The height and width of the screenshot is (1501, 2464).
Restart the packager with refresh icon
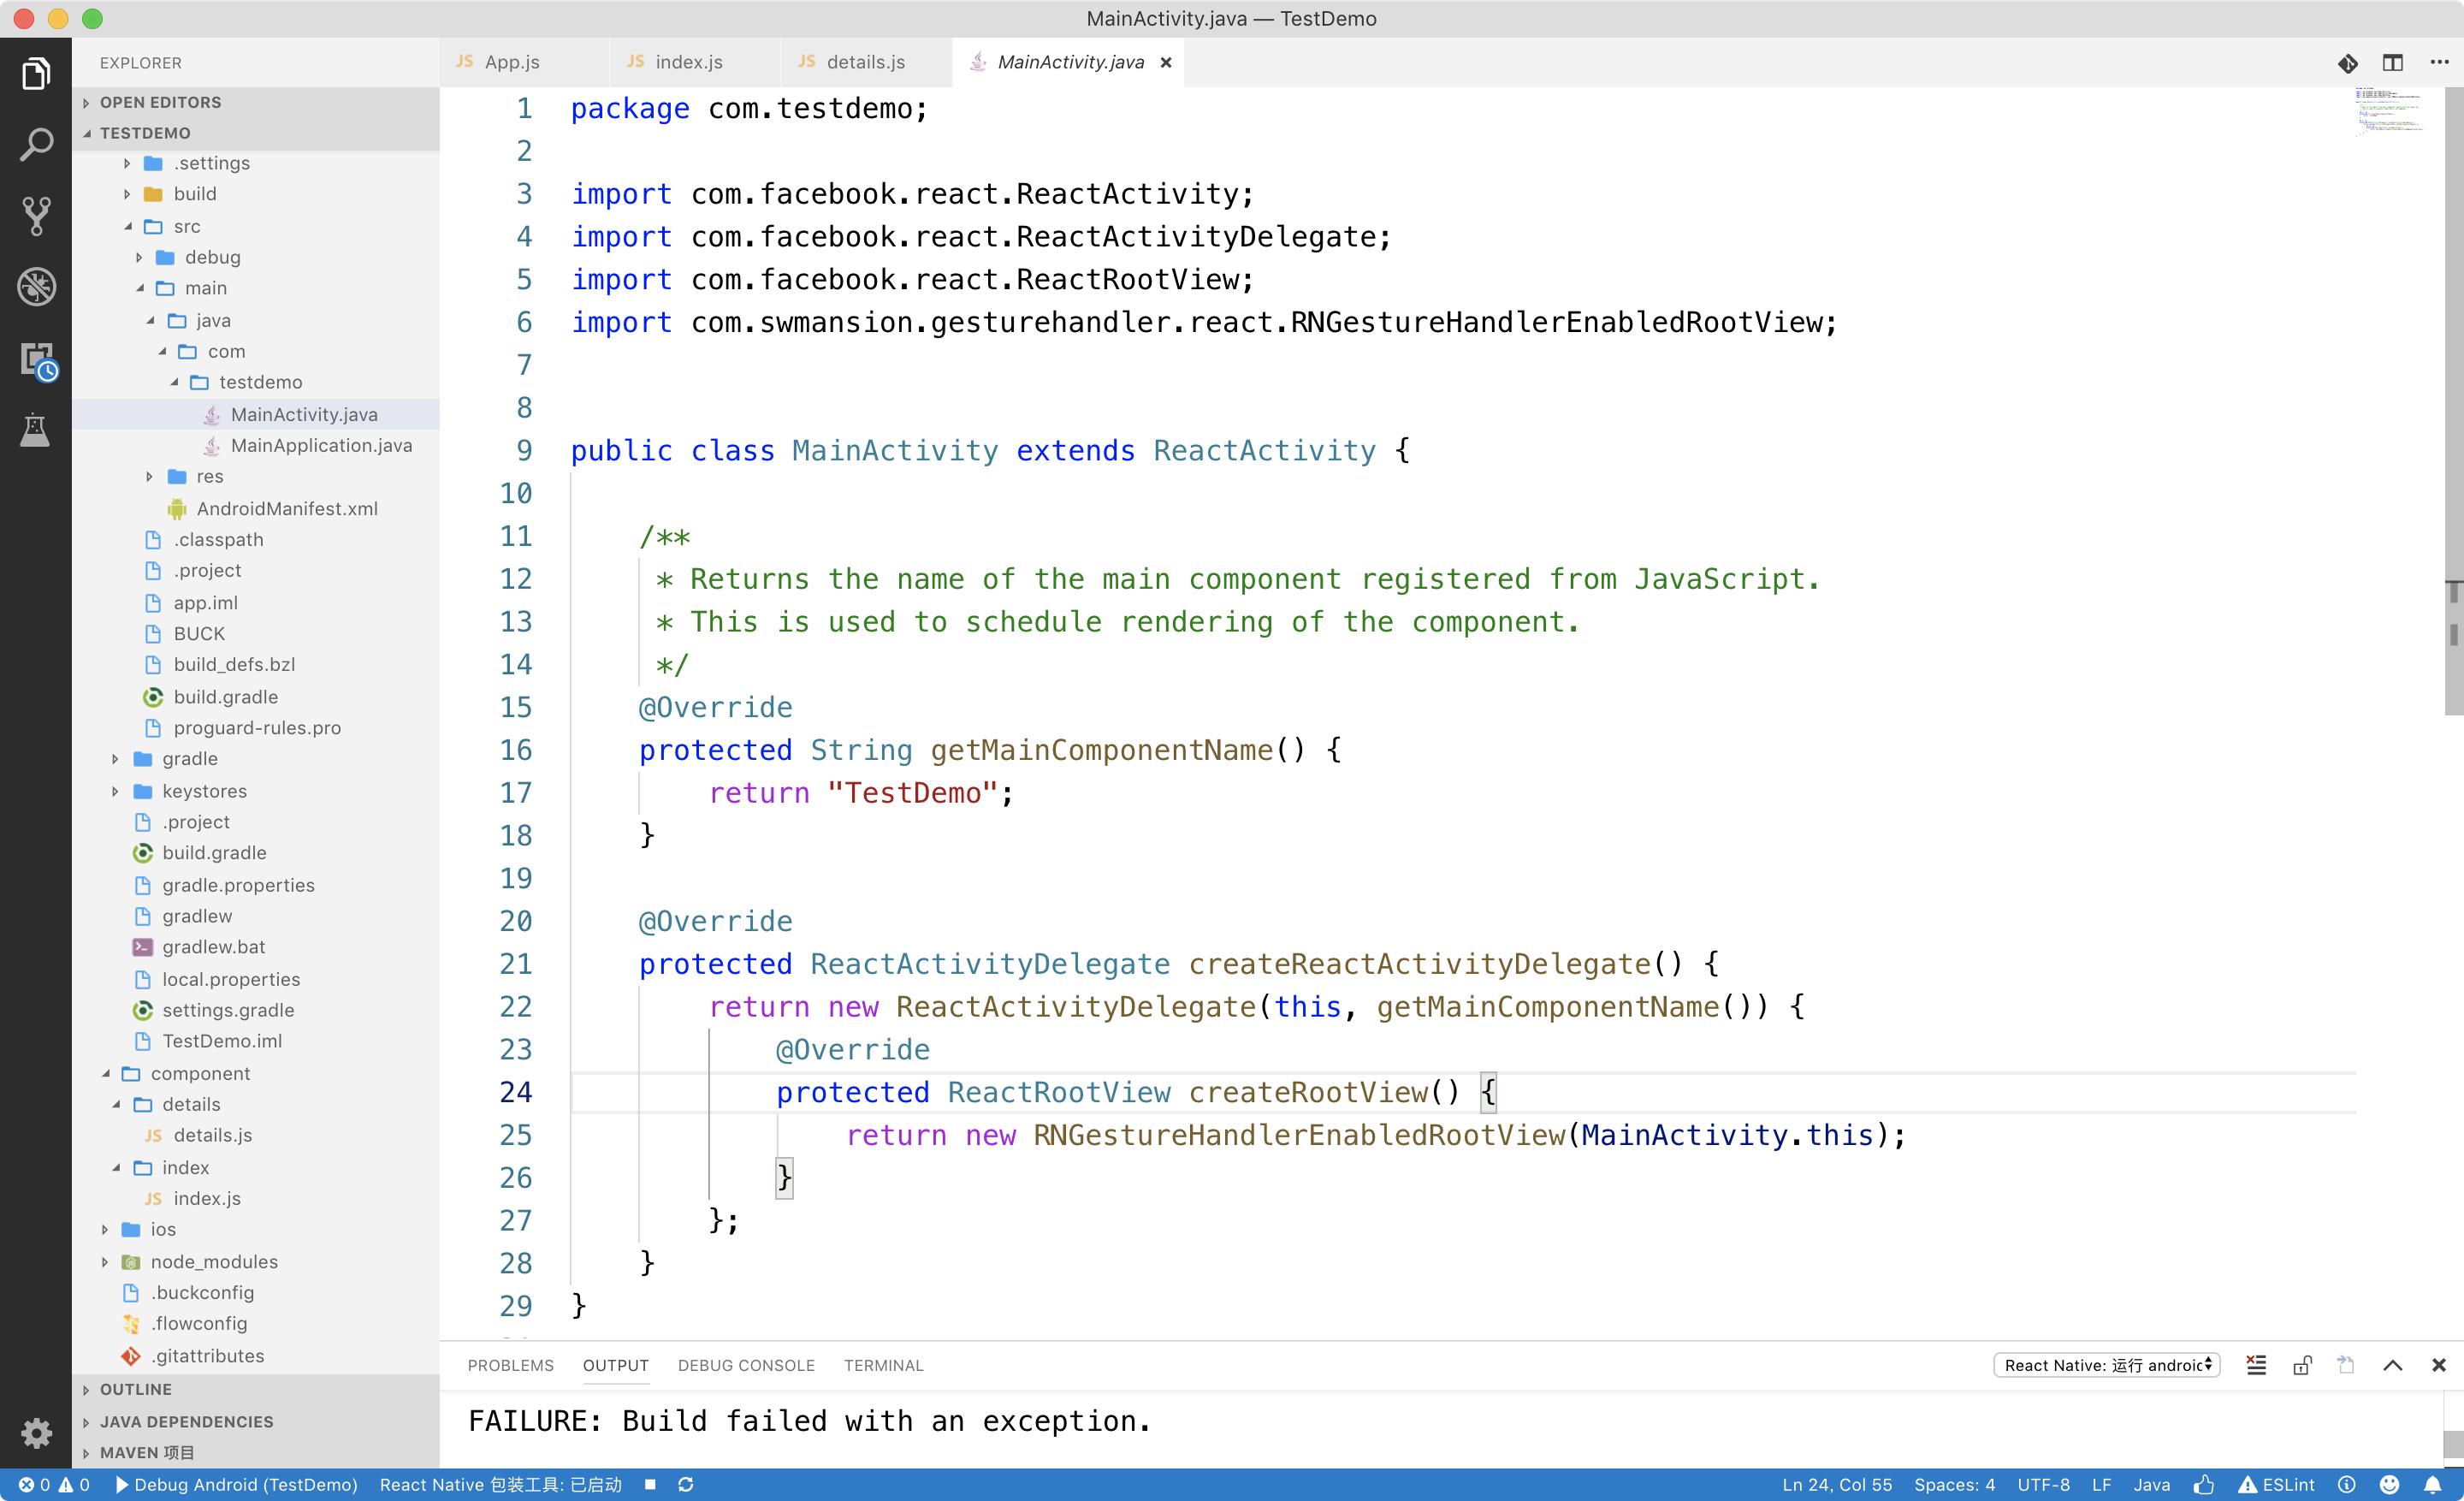[685, 1485]
